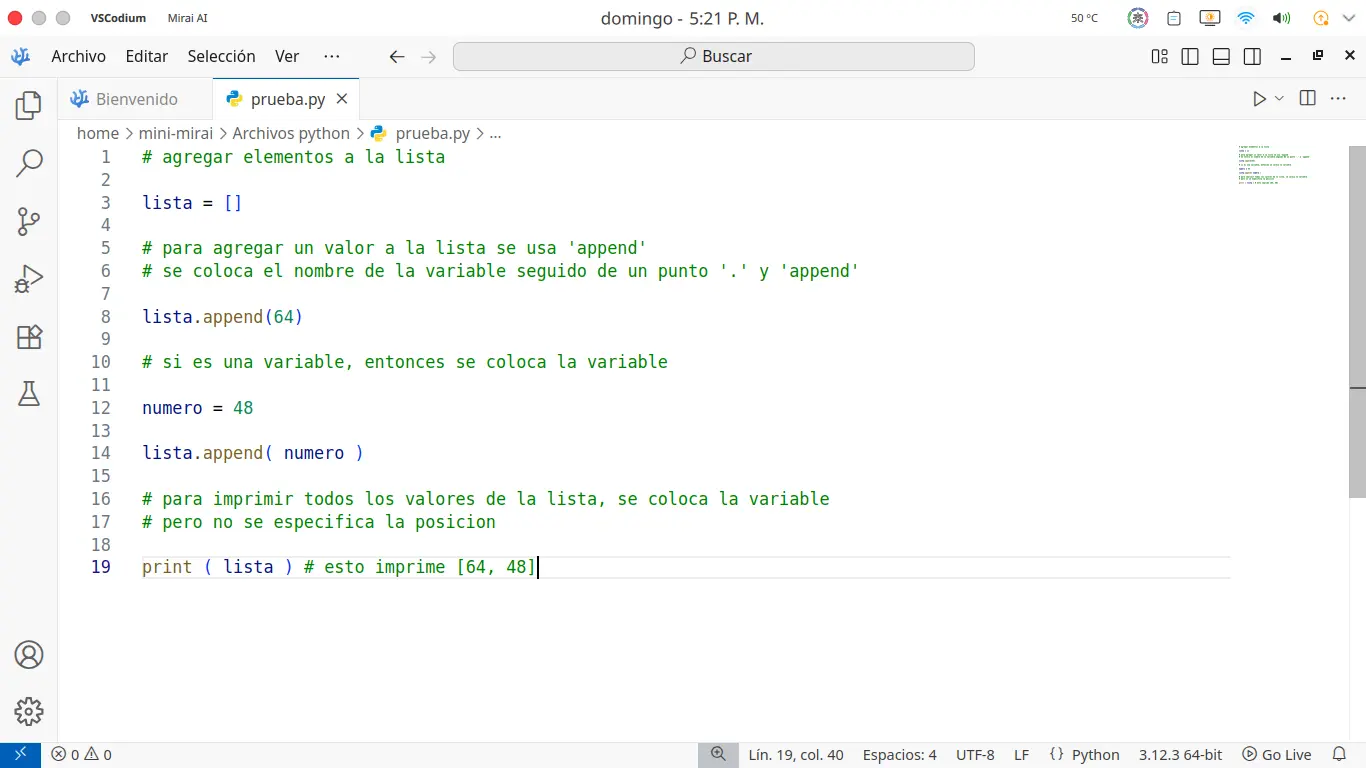
Task: Toggle the secondary side bar
Action: click(1252, 57)
